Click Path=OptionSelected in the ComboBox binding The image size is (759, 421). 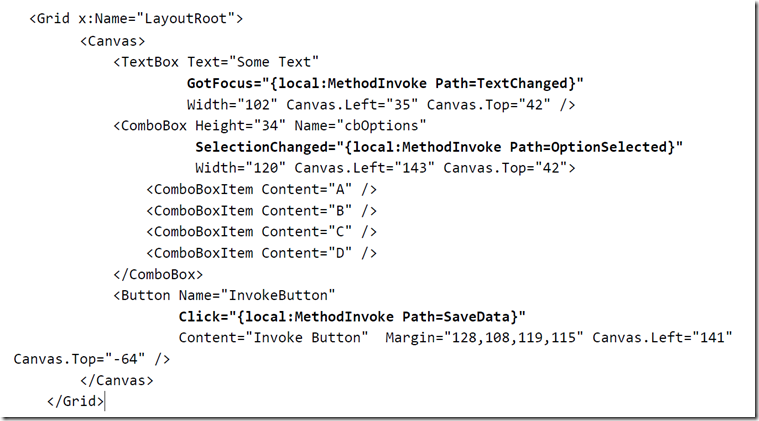[588, 147]
